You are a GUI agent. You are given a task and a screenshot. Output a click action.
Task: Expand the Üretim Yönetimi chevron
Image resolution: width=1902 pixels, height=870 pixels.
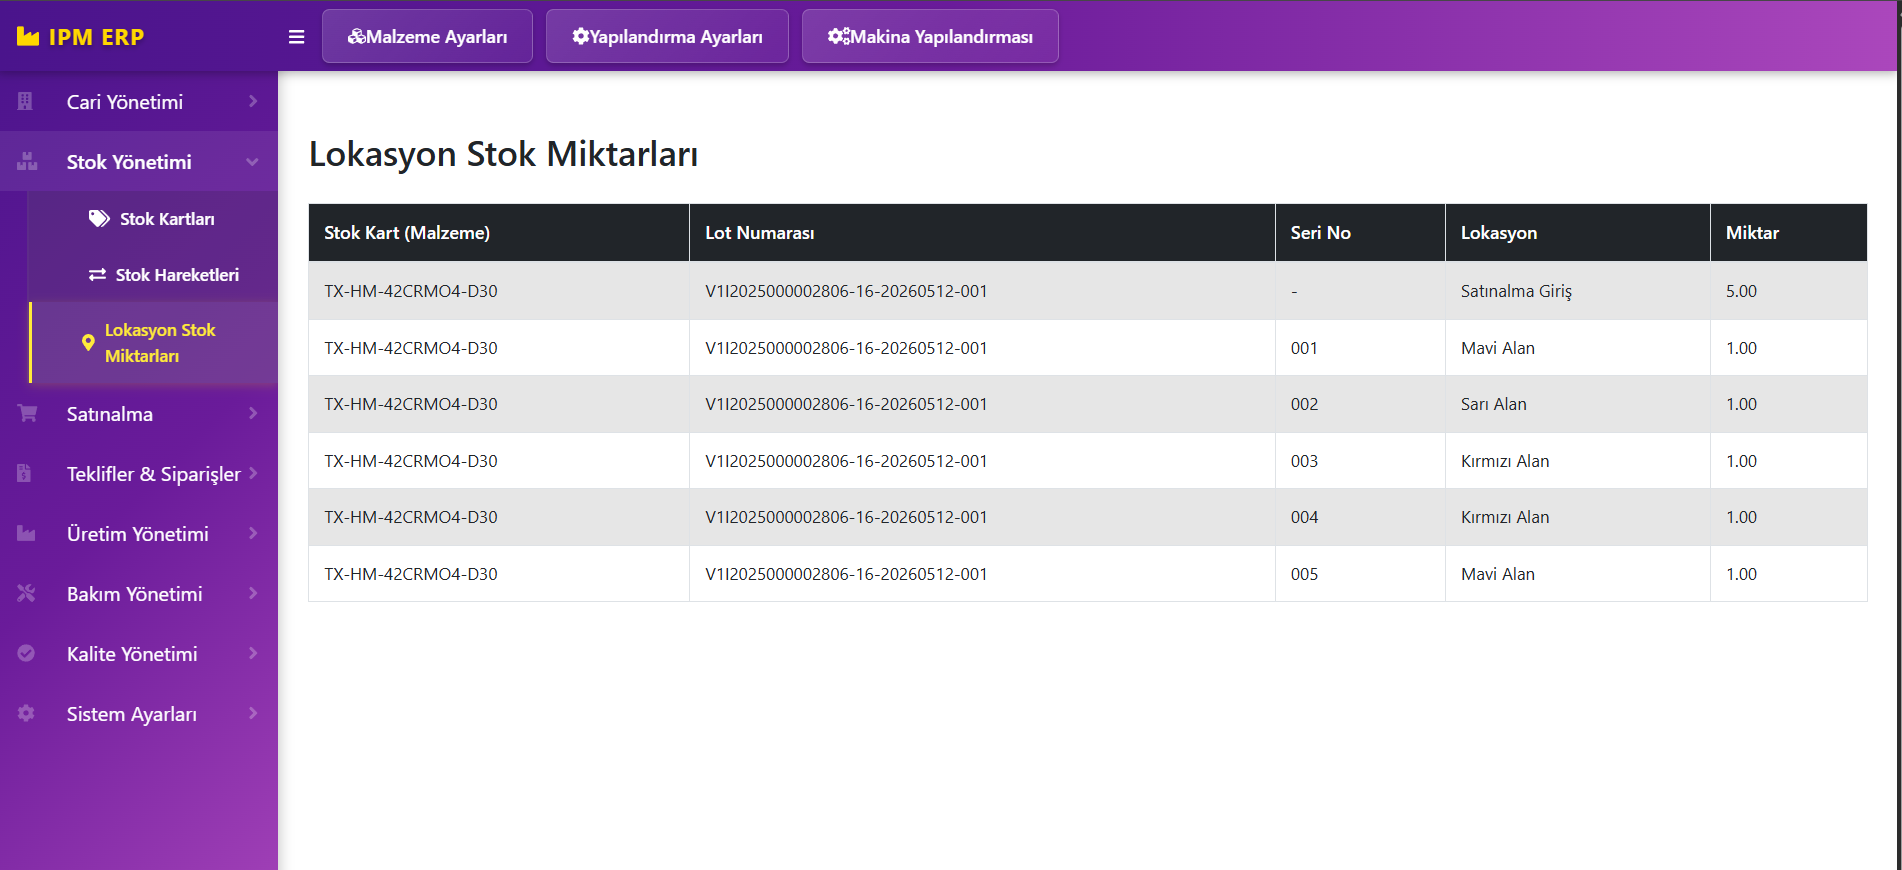(x=253, y=533)
